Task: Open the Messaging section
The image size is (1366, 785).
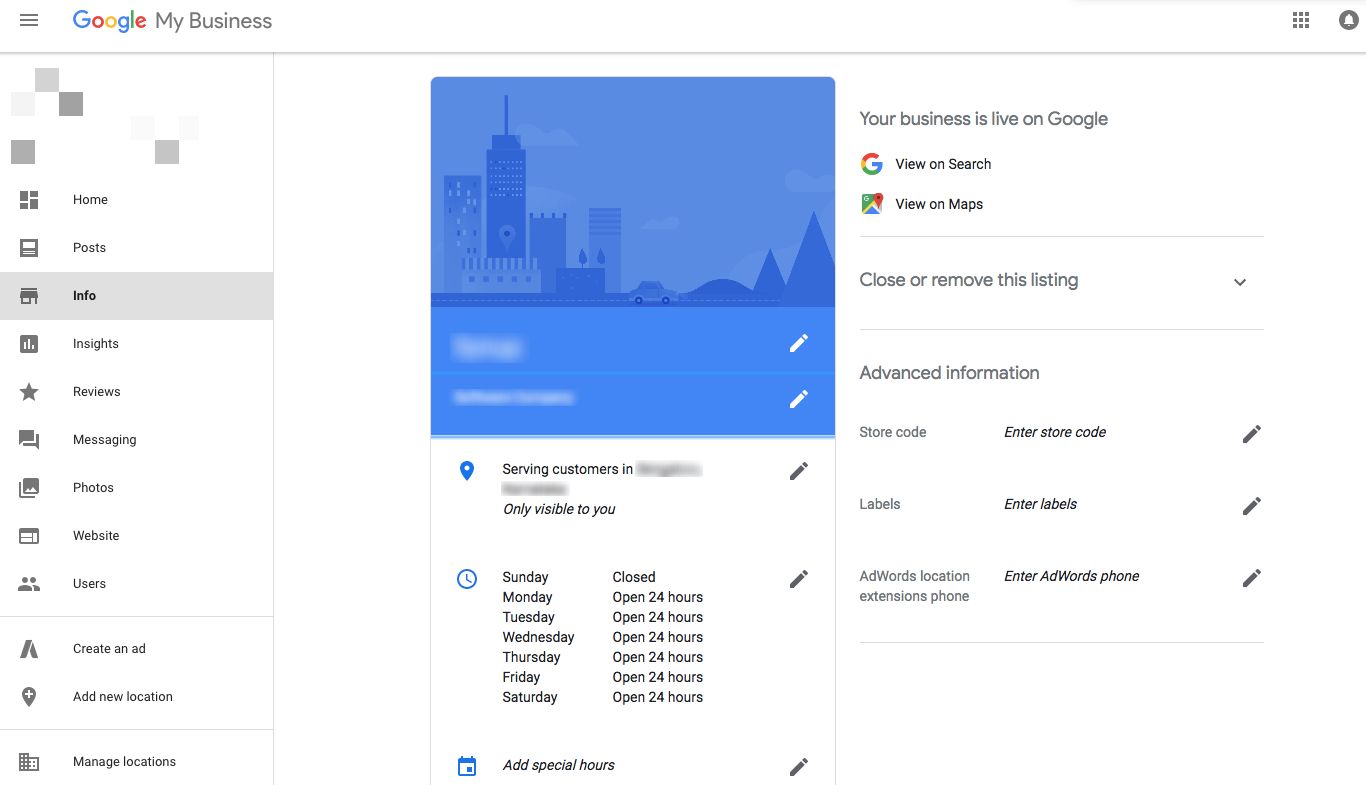Action: point(136,440)
